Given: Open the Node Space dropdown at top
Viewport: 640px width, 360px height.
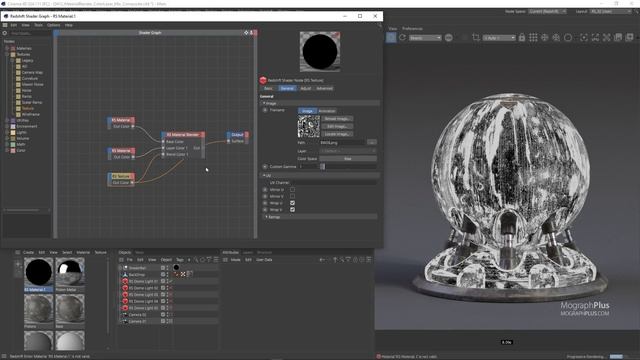Looking at the screenshot, I should tap(548, 11).
